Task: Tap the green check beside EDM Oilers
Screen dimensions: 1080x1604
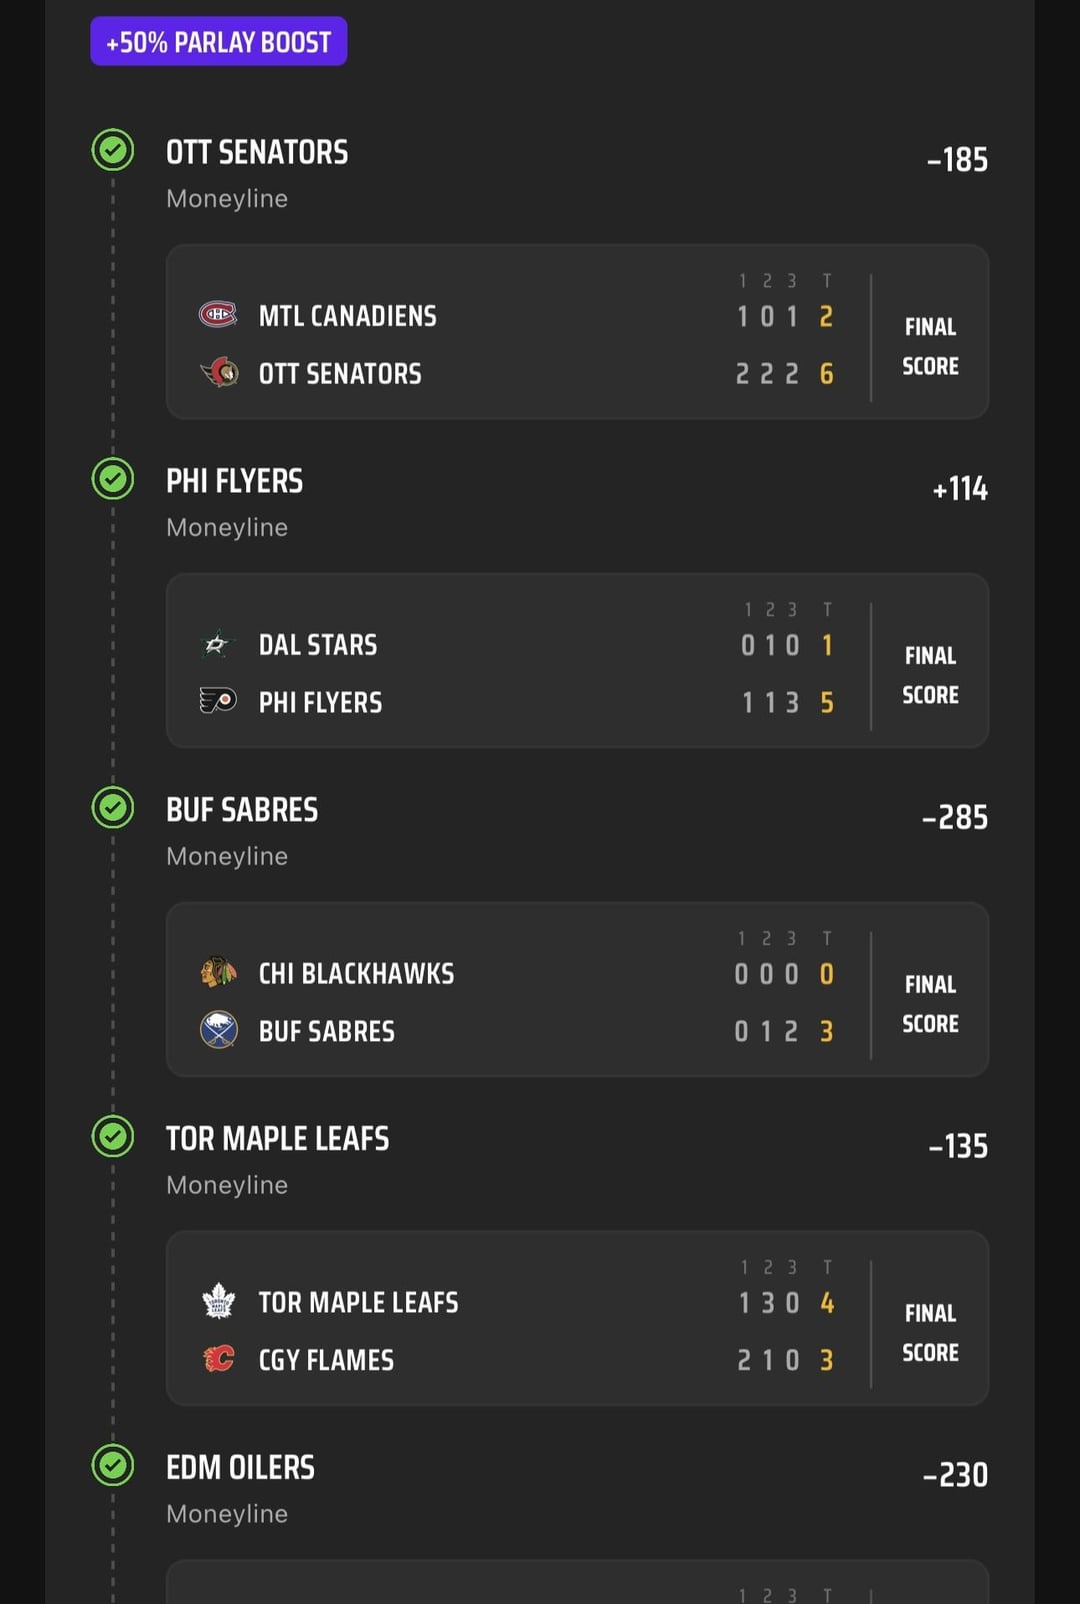Action: pos(113,1466)
